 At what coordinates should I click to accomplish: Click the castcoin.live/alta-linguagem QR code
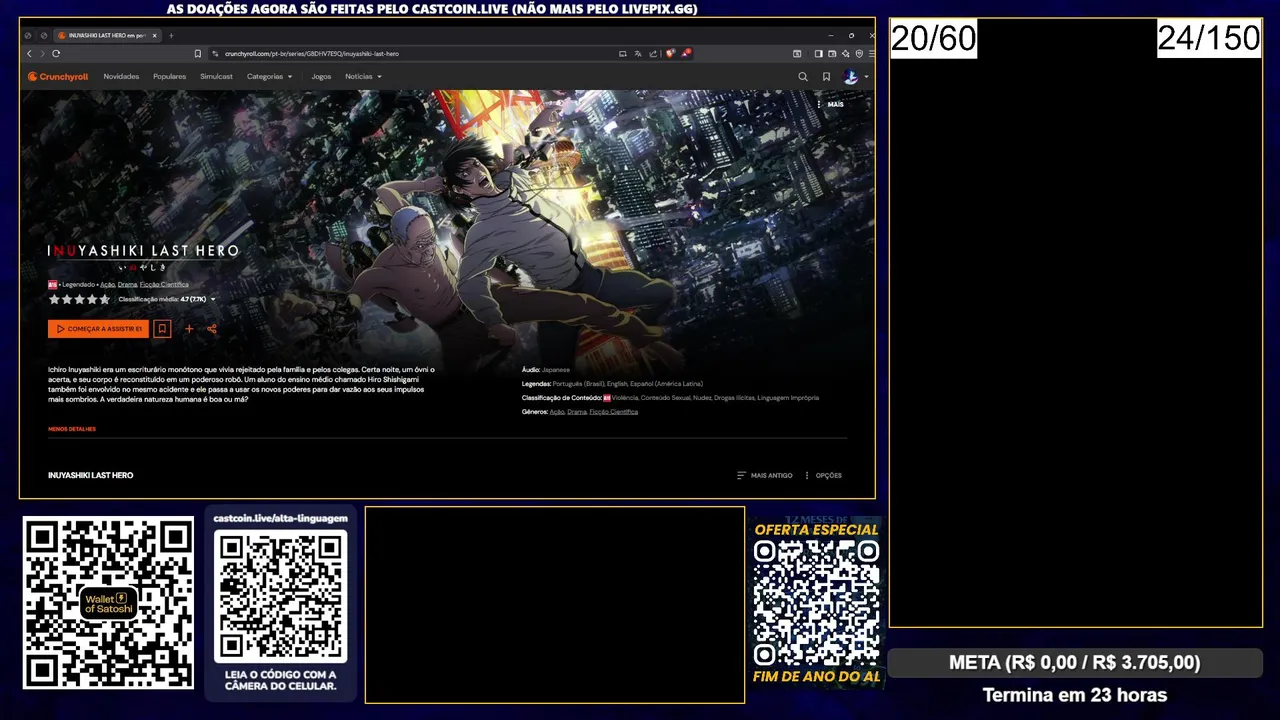tap(281, 596)
